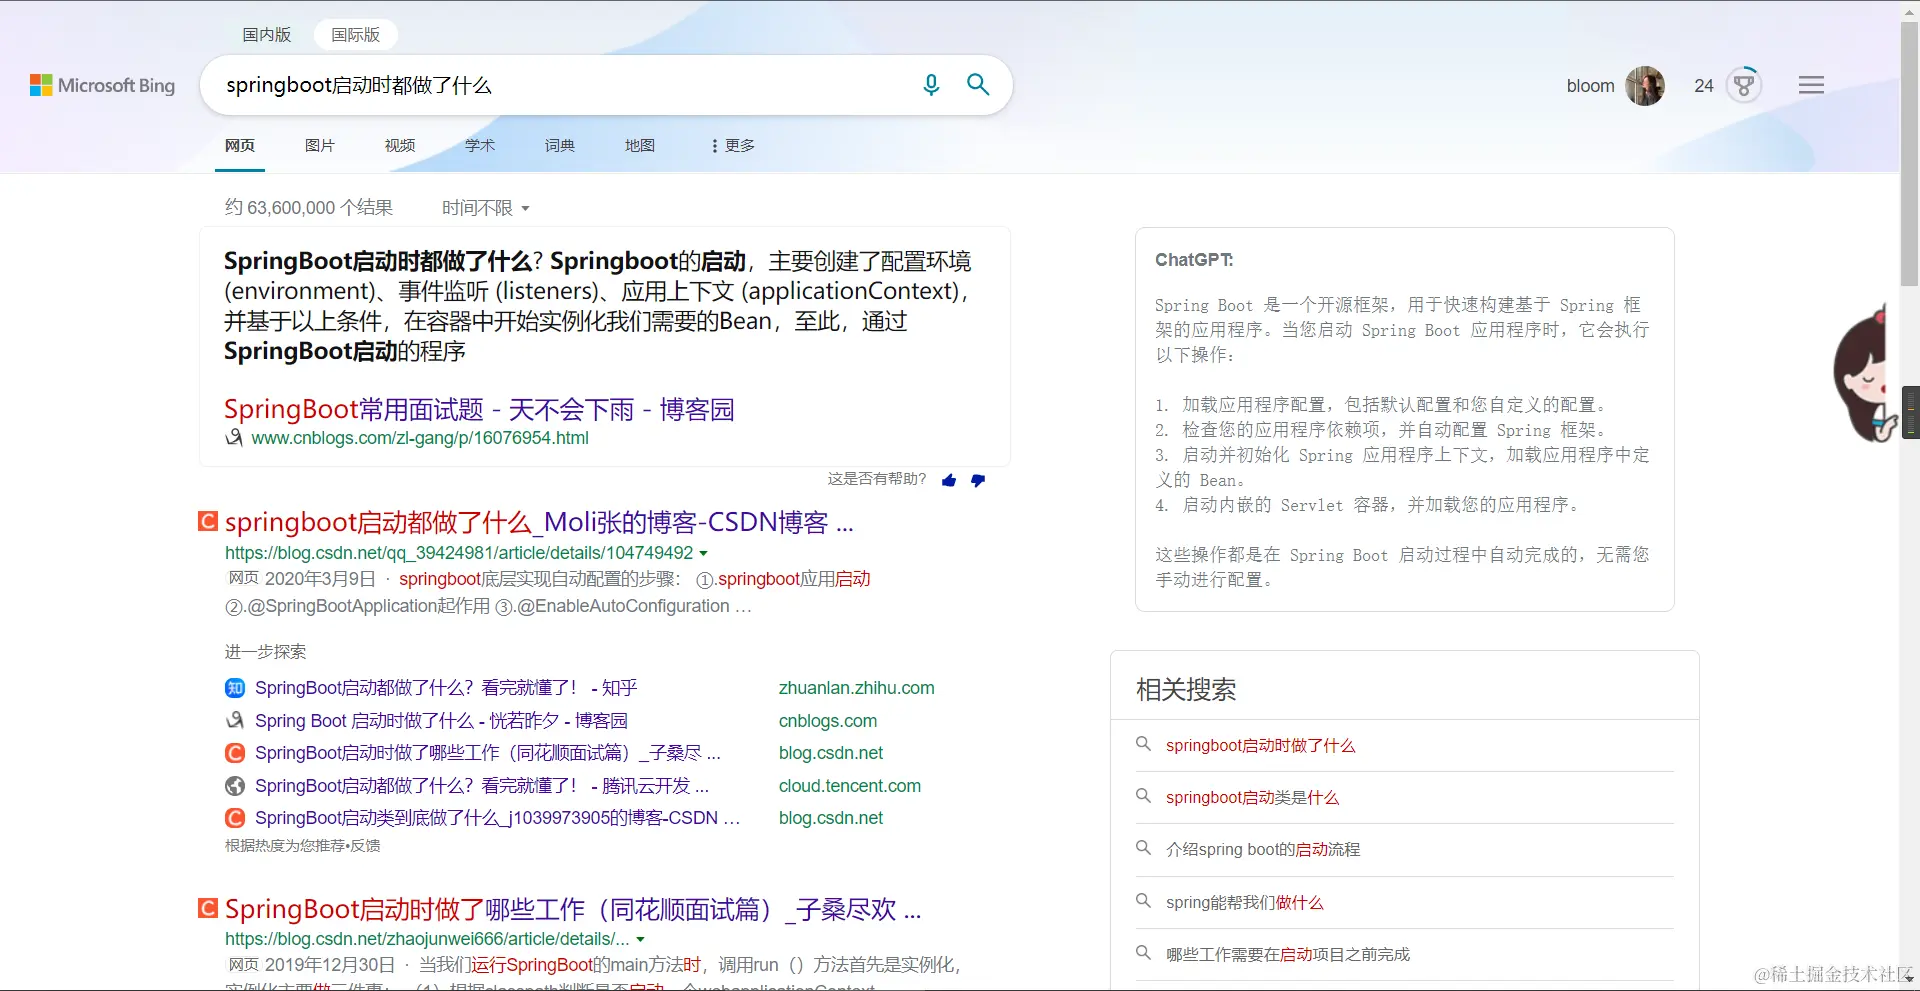This screenshot has height=991, width=1920.
Task: Activate voice search microphone icon
Action: coord(931,85)
